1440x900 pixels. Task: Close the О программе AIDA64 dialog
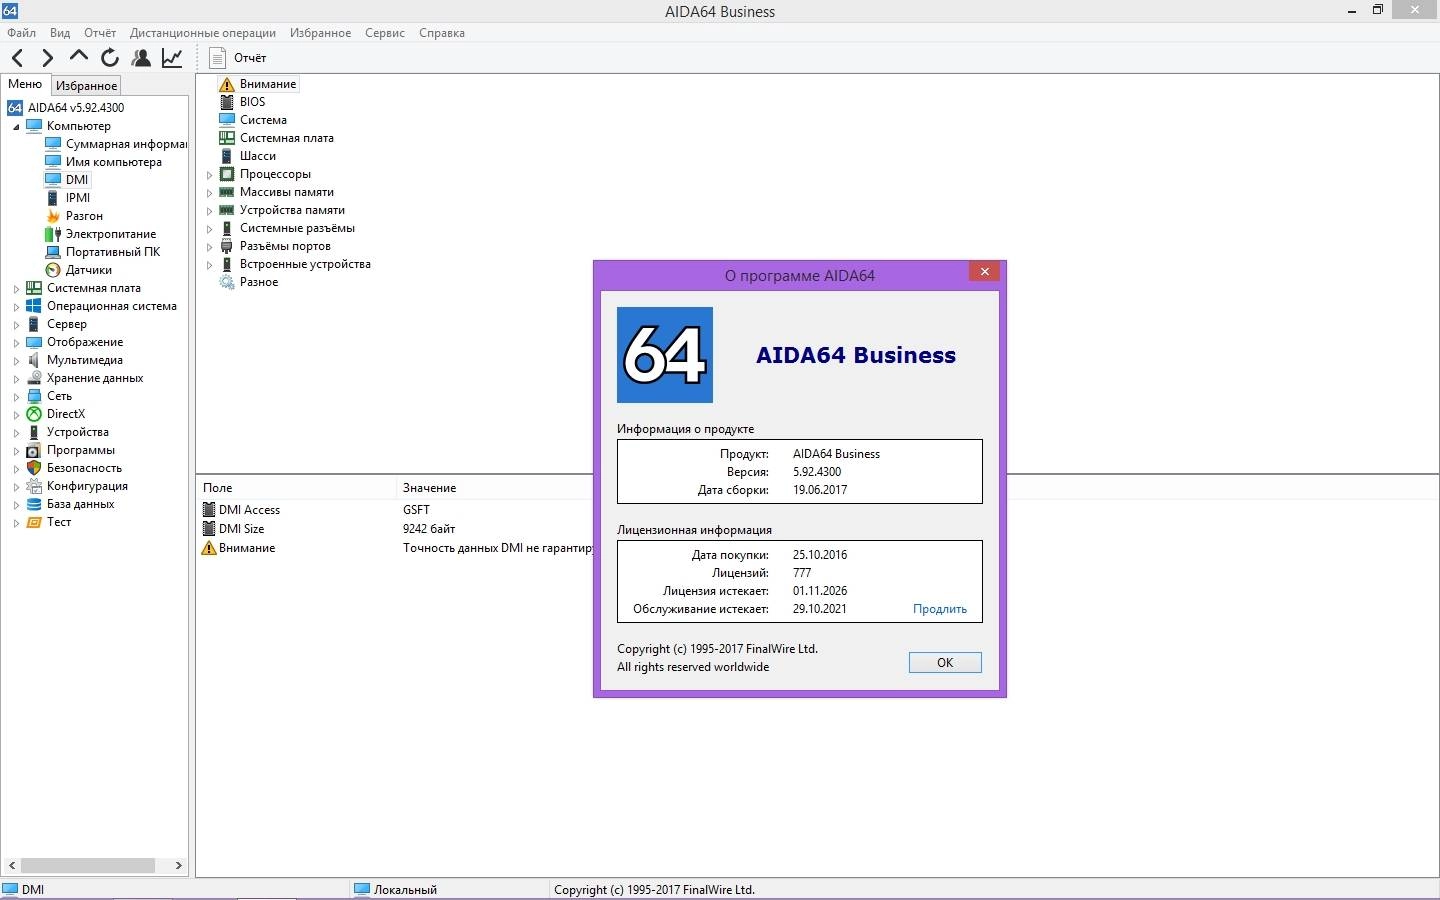tap(985, 272)
